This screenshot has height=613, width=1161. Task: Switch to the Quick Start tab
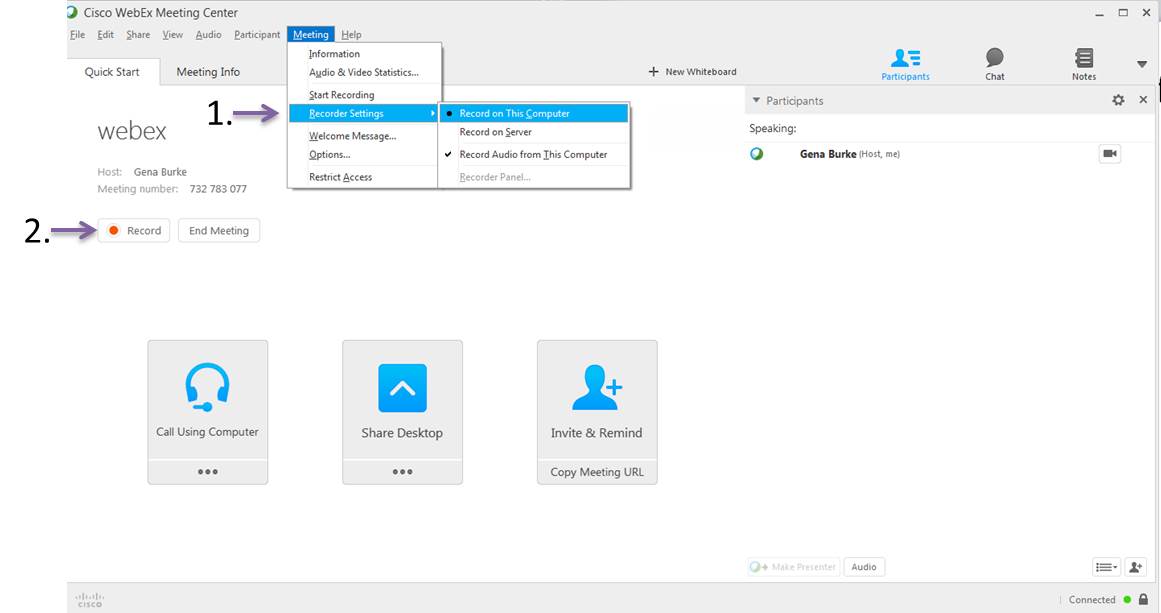tap(112, 72)
